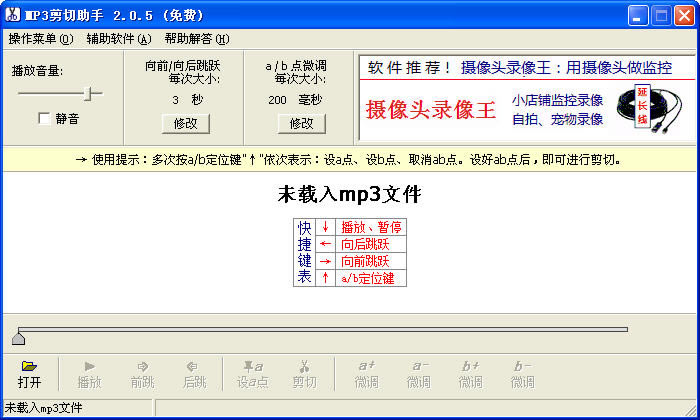Image resolution: width=700 pixels, height=420 pixels.
Task: Close the MP3剪切助手 window
Action: [684, 16]
